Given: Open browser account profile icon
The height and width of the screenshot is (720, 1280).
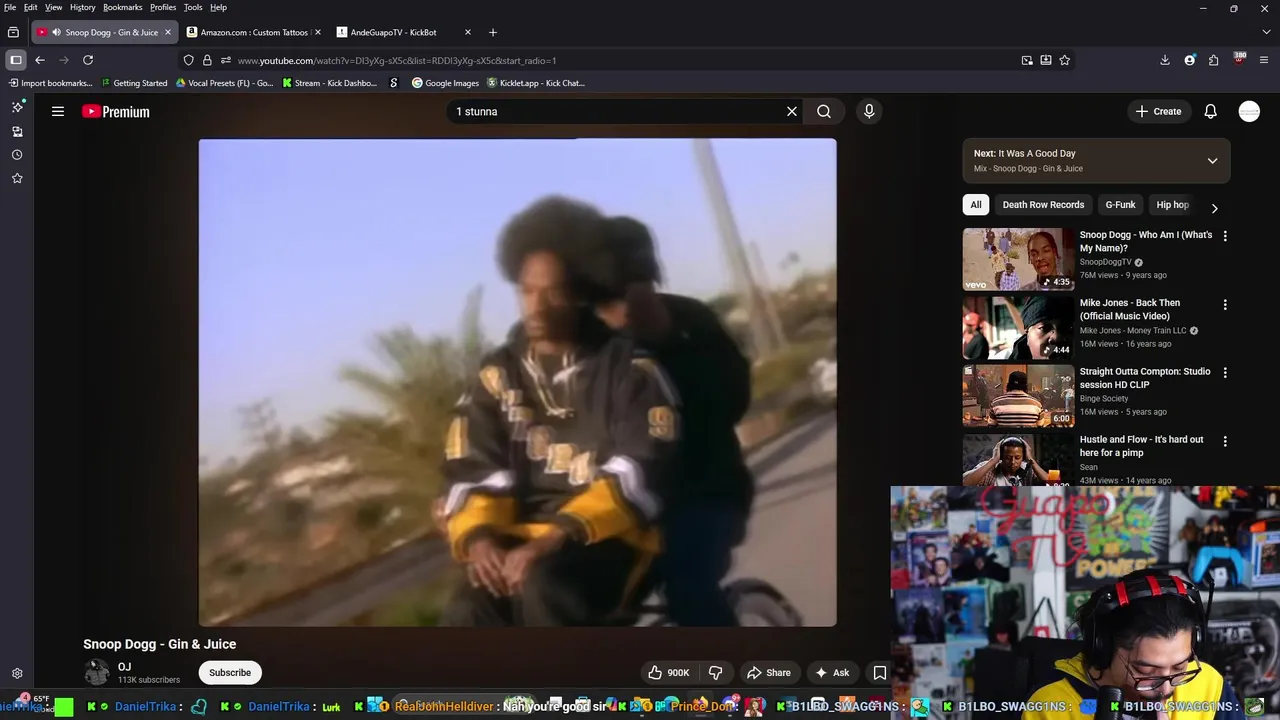Looking at the screenshot, I should [1189, 60].
